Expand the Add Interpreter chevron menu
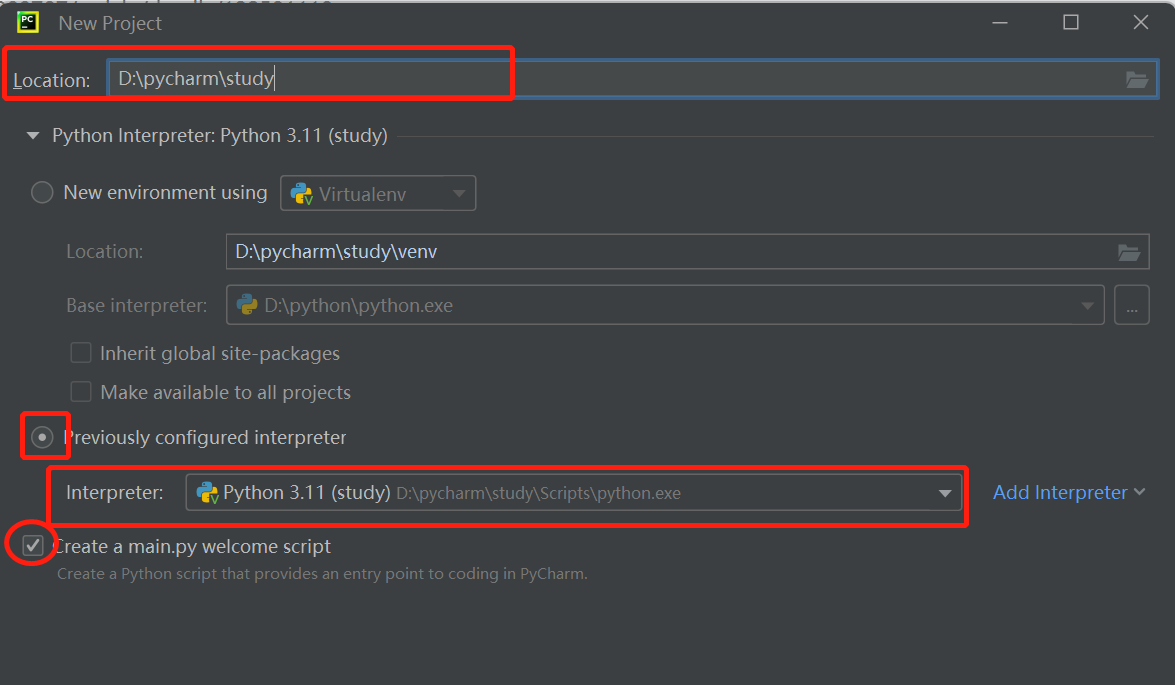 (1140, 492)
